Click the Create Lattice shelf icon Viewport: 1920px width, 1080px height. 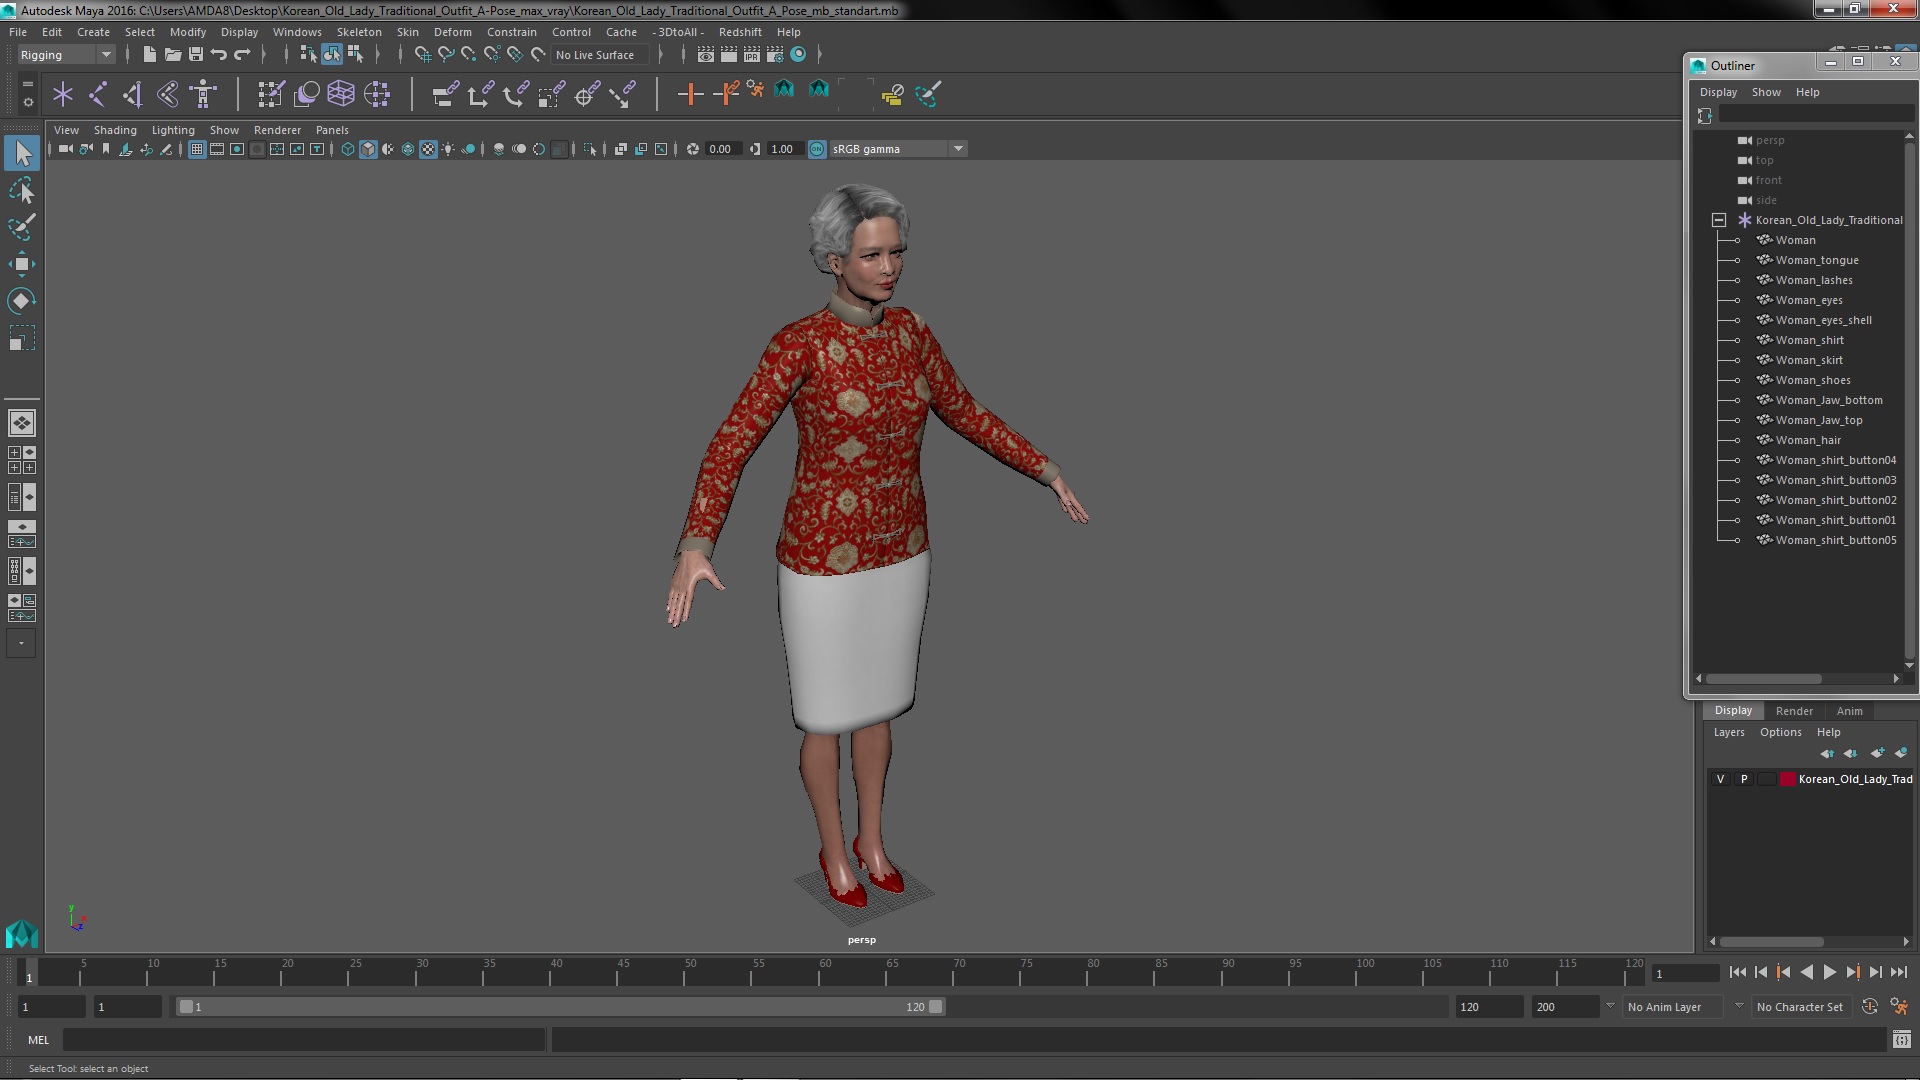pyautogui.click(x=341, y=94)
